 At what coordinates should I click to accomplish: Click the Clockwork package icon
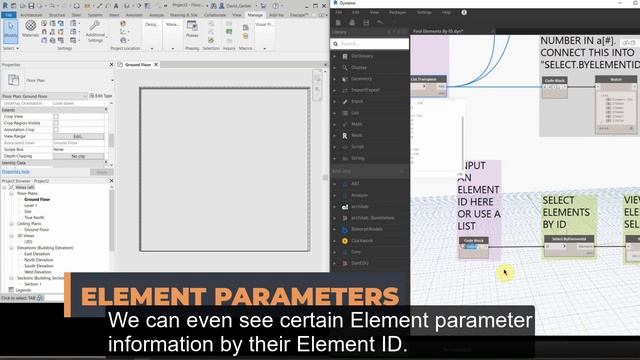coord(345,241)
